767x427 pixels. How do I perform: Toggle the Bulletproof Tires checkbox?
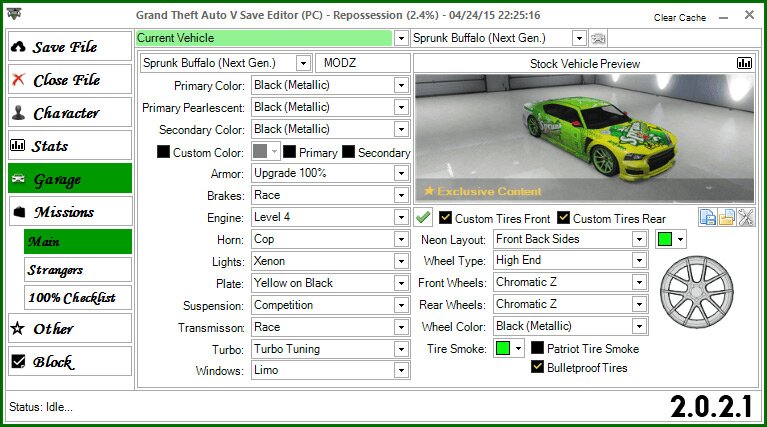tap(538, 368)
